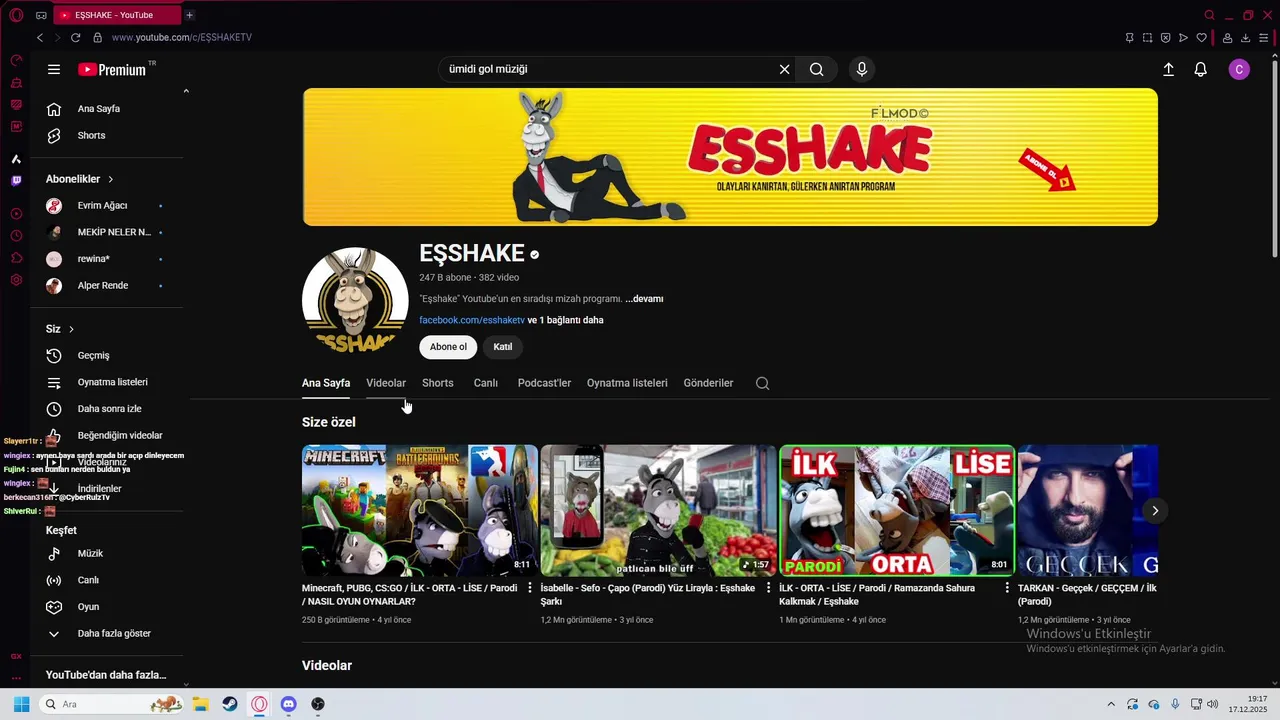Open Twitch in the Opera sidebar
The width and height of the screenshot is (1280, 720).
16,181
